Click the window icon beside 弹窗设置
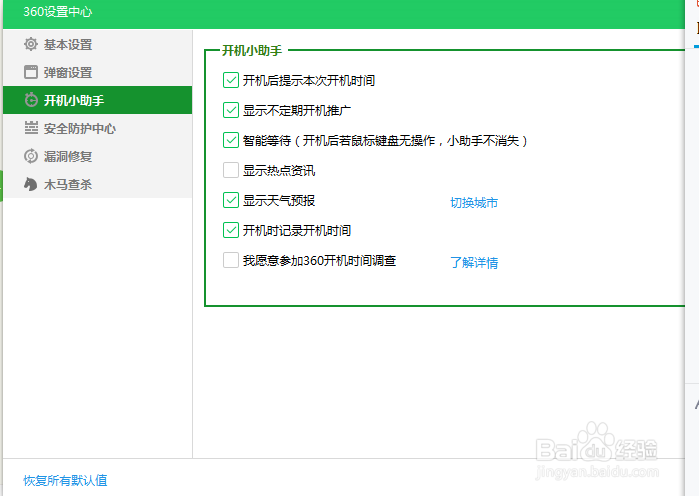699x496 pixels. click(31, 72)
